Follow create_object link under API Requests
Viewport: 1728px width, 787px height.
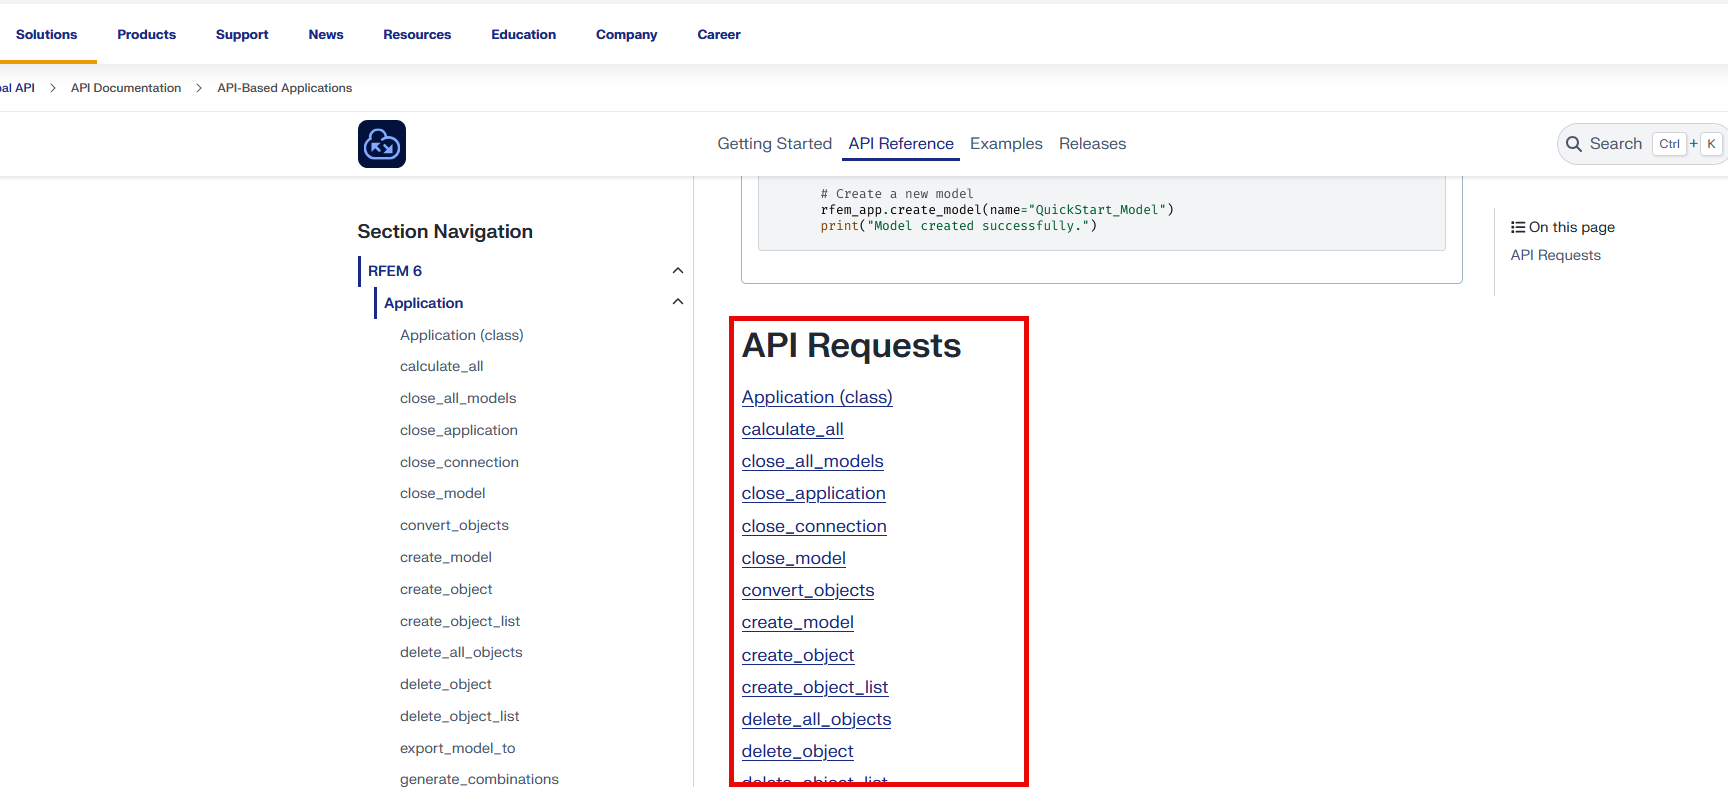pyautogui.click(x=798, y=655)
